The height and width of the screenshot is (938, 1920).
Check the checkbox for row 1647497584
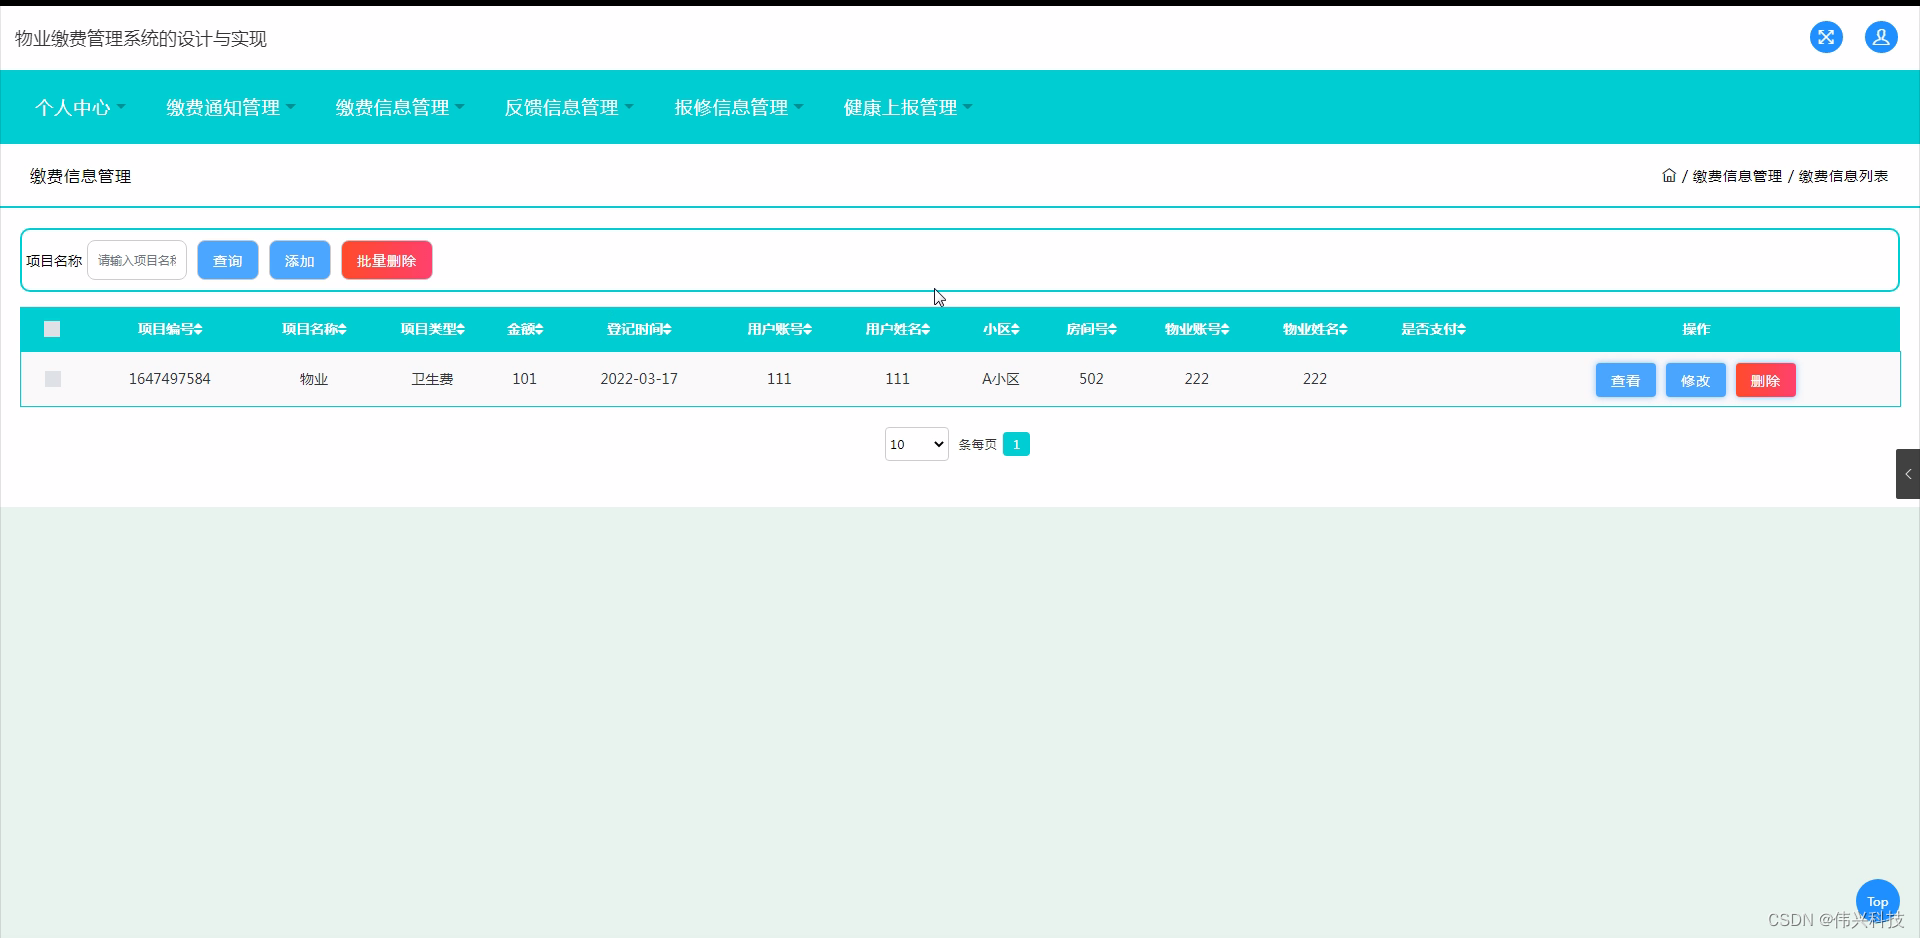pos(52,379)
